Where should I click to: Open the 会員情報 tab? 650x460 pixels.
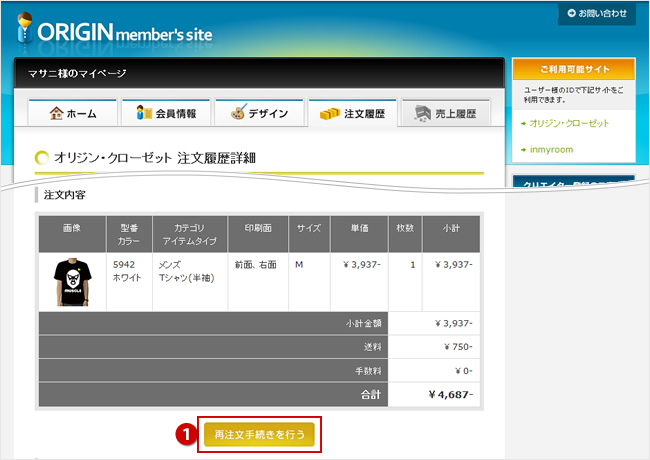pyautogui.click(x=166, y=113)
